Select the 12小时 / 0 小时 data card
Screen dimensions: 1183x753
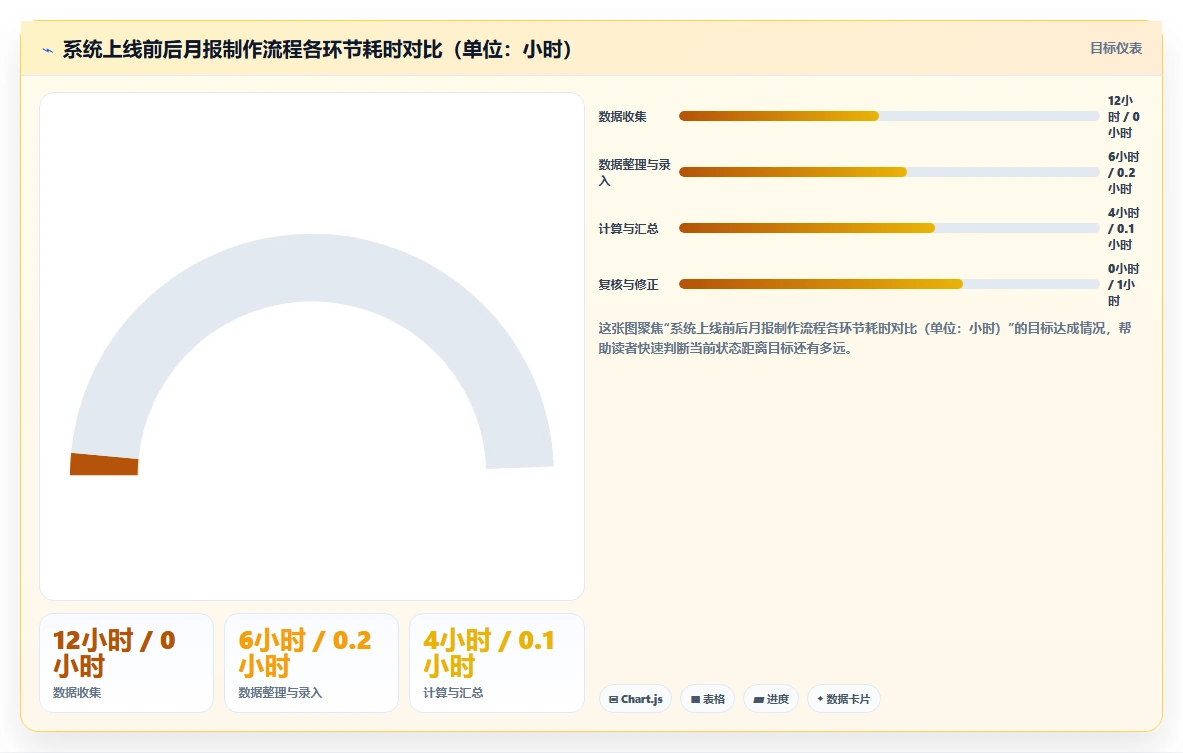(126, 662)
